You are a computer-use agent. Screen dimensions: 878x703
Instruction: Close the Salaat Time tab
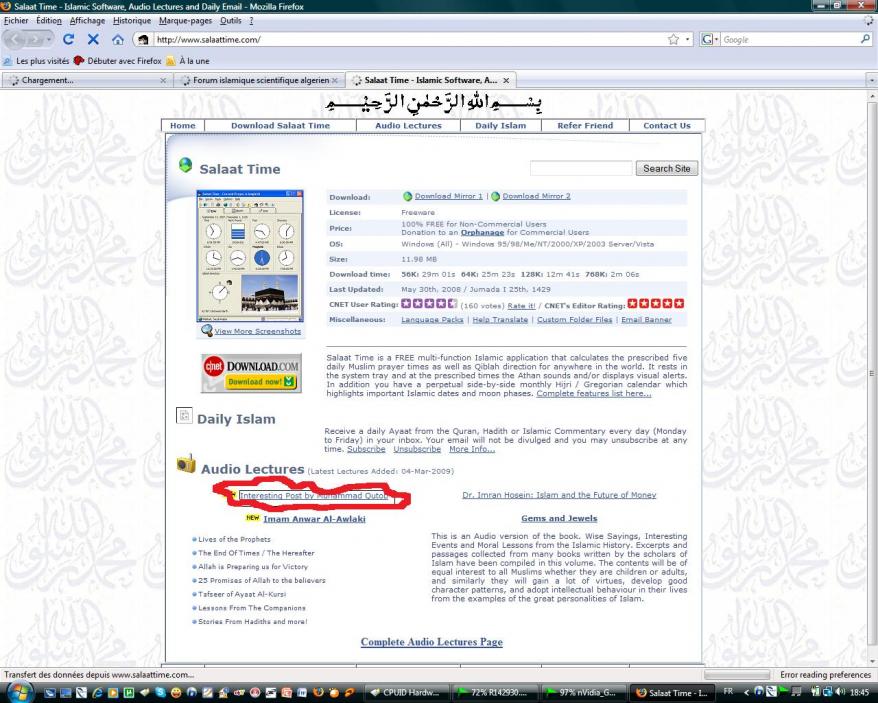click(506, 80)
